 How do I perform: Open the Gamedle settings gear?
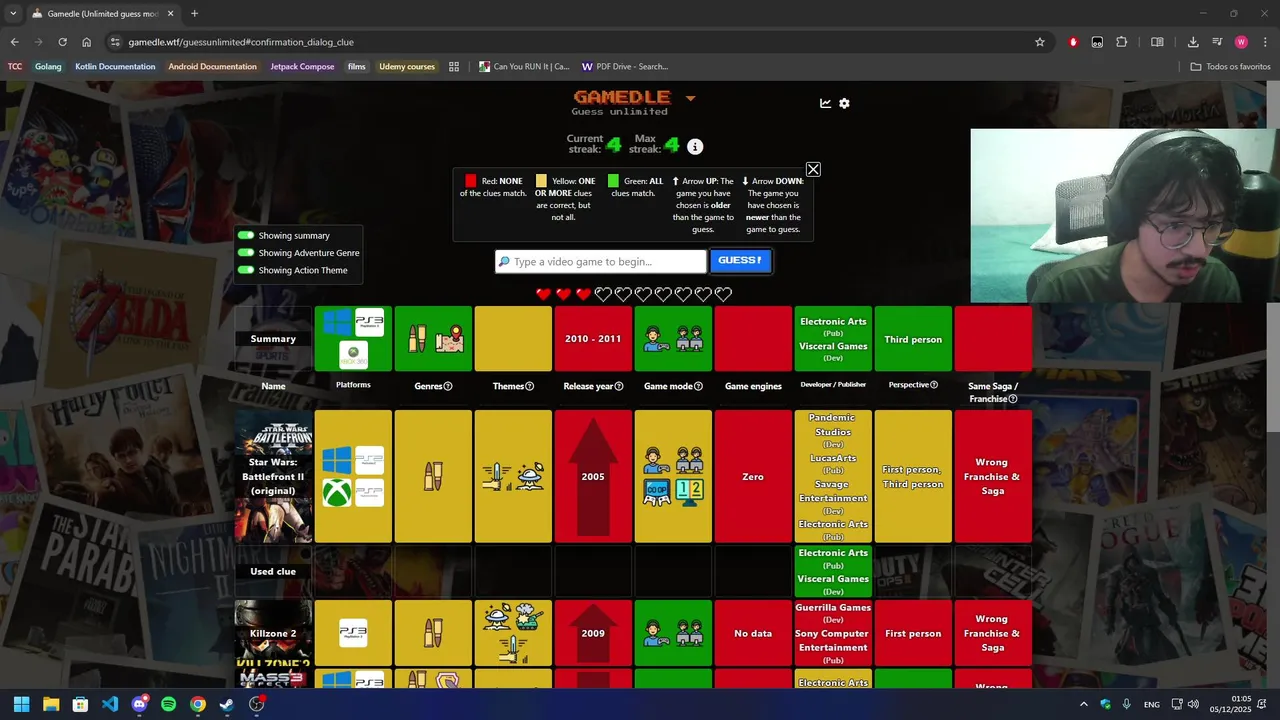[x=844, y=103]
